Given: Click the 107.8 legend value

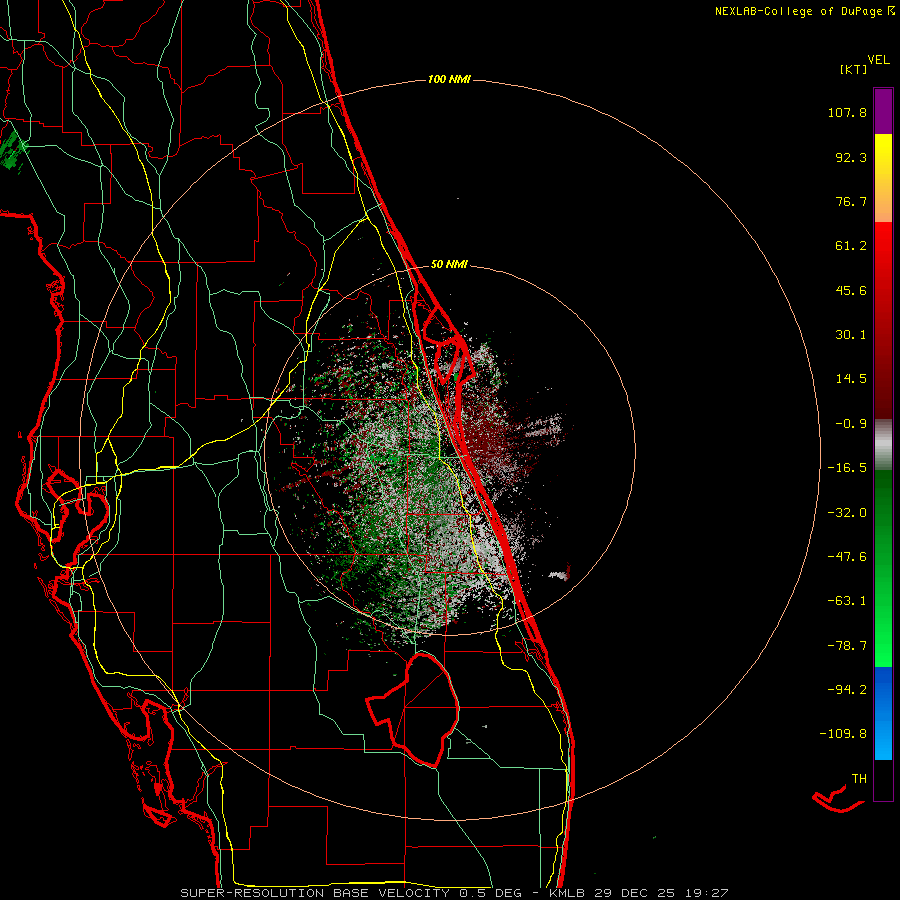Looking at the screenshot, I should tap(847, 112).
